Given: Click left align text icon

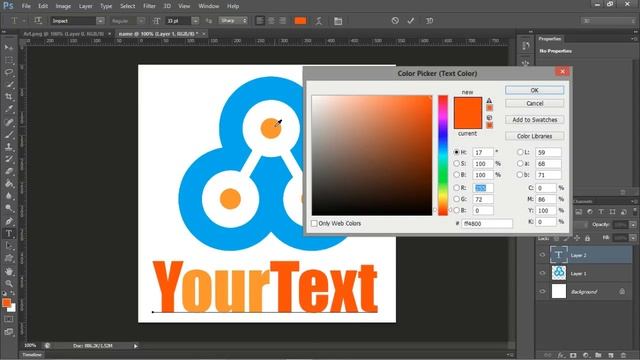Looking at the screenshot, I should tap(260, 20).
